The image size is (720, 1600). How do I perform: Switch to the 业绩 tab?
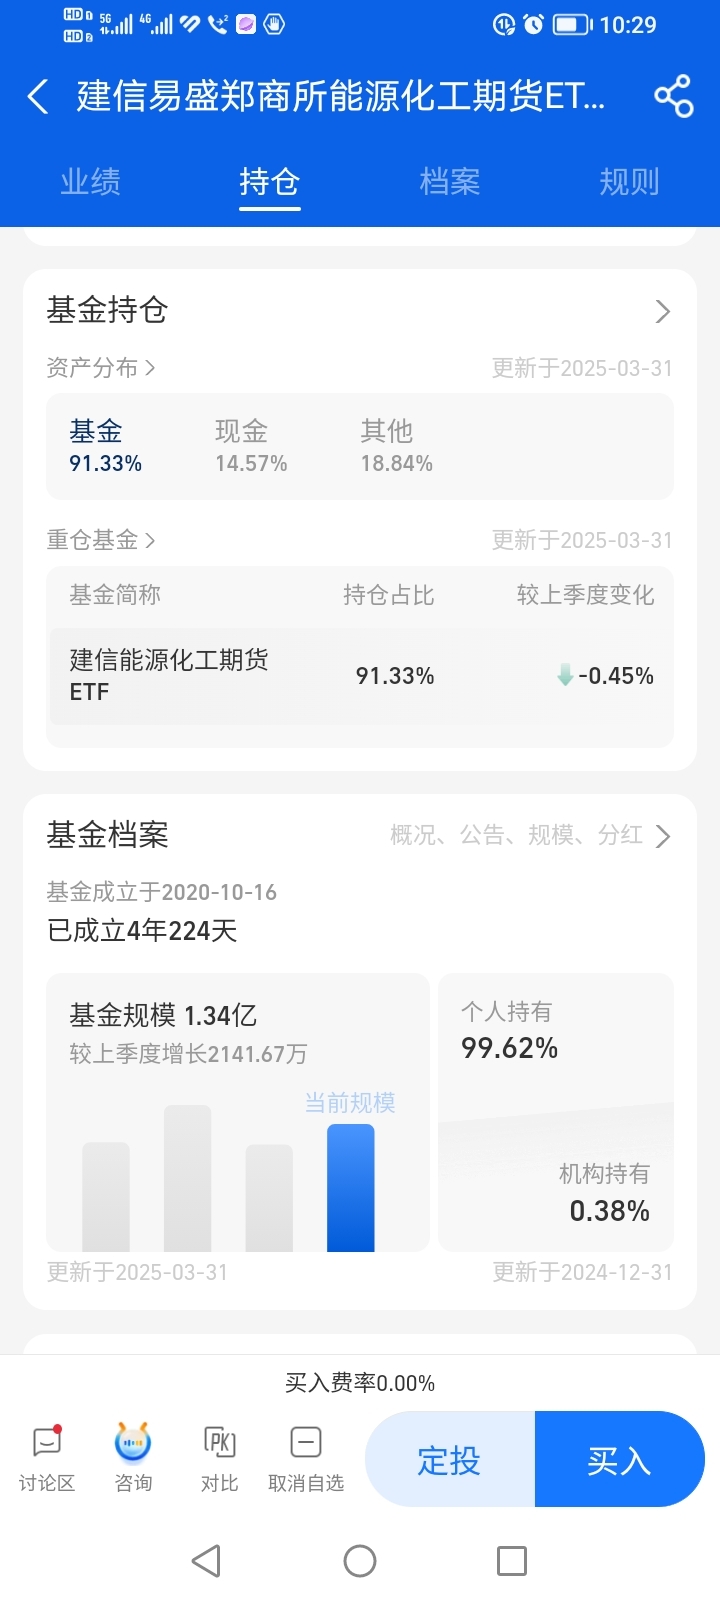pos(90,182)
